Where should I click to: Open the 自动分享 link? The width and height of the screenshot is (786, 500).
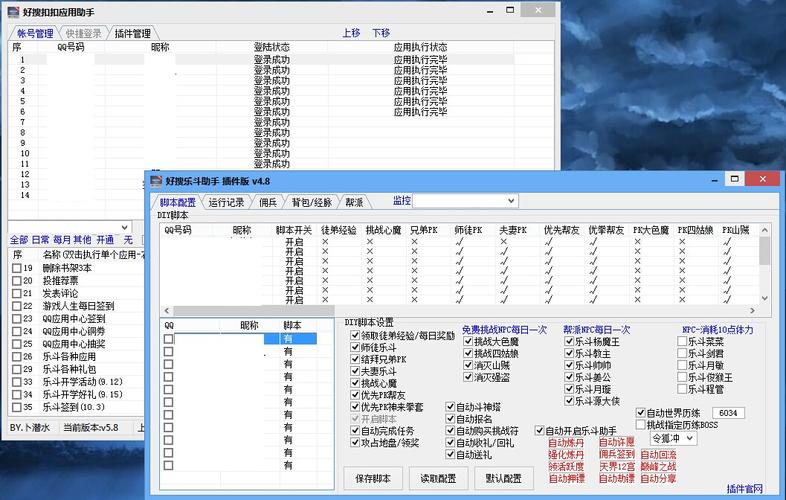click(x=658, y=478)
